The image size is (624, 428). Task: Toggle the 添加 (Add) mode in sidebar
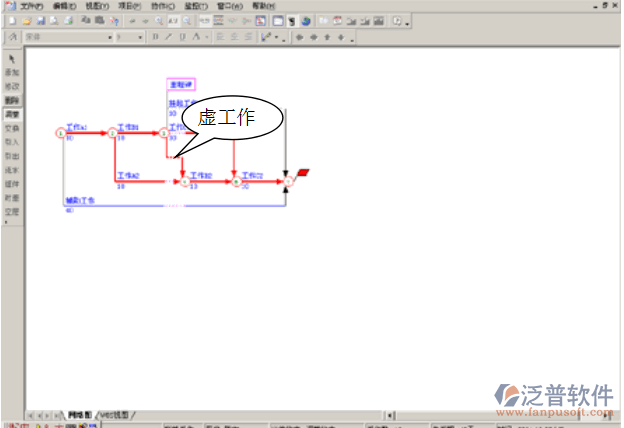click(x=11, y=73)
